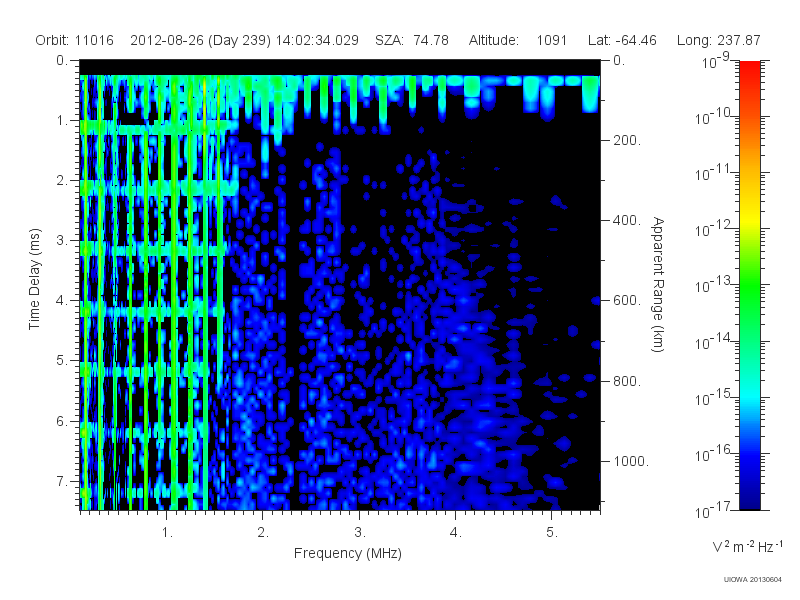
Task: Click the "Orbit: 11016" header text
Action: 74,40
